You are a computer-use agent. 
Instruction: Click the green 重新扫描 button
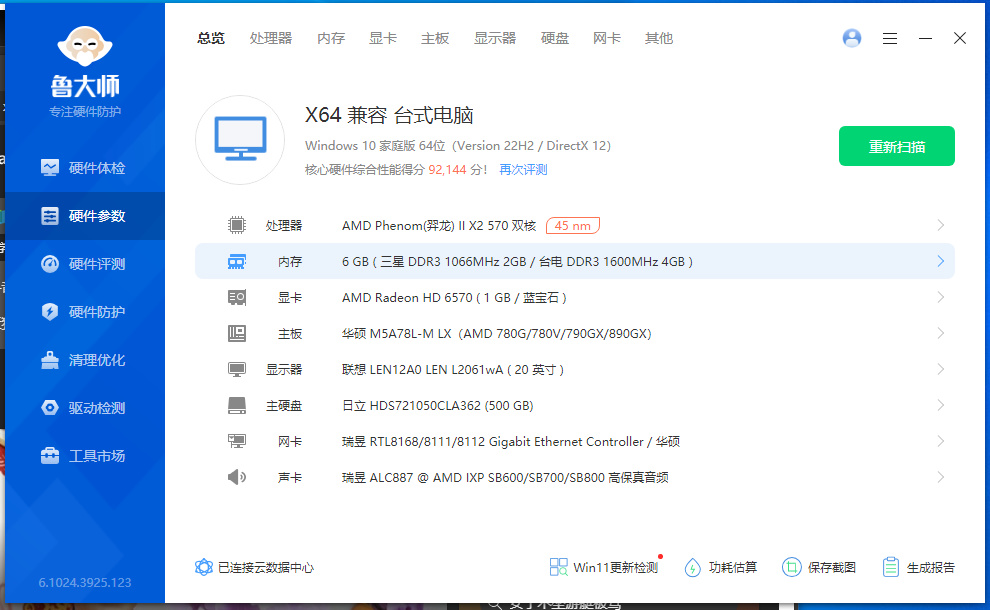[897, 146]
